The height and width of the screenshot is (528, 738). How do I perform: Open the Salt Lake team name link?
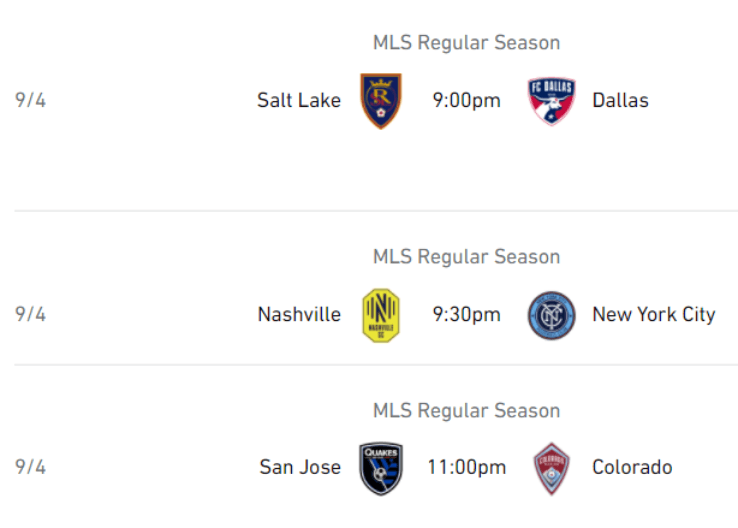pos(298,100)
